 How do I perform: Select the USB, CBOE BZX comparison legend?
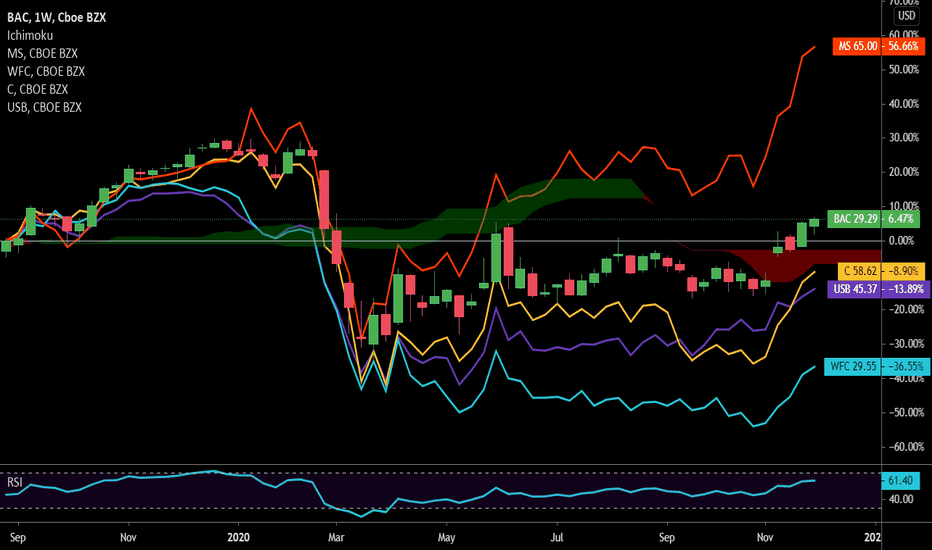pyautogui.click(x=44, y=107)
